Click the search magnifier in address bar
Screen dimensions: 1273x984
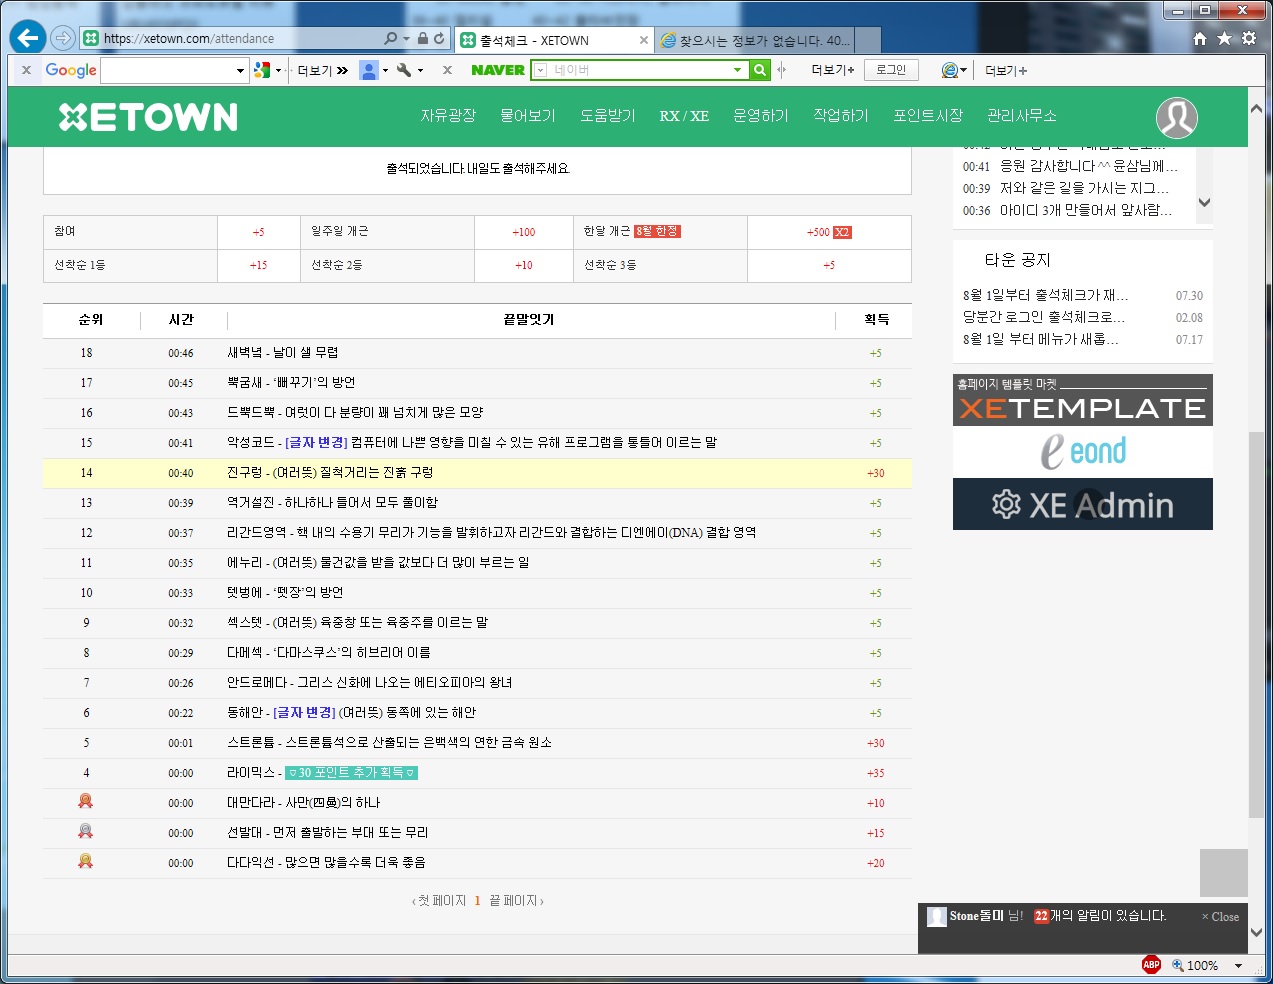[x=390, y=38]
